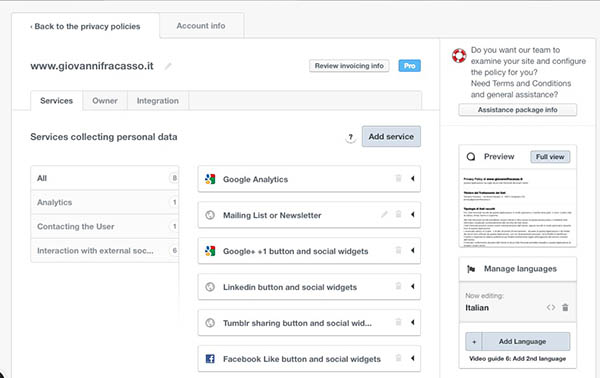Switch to the Integration tab
Viewport: 600px width, 378px height.
tap(158, 101)
